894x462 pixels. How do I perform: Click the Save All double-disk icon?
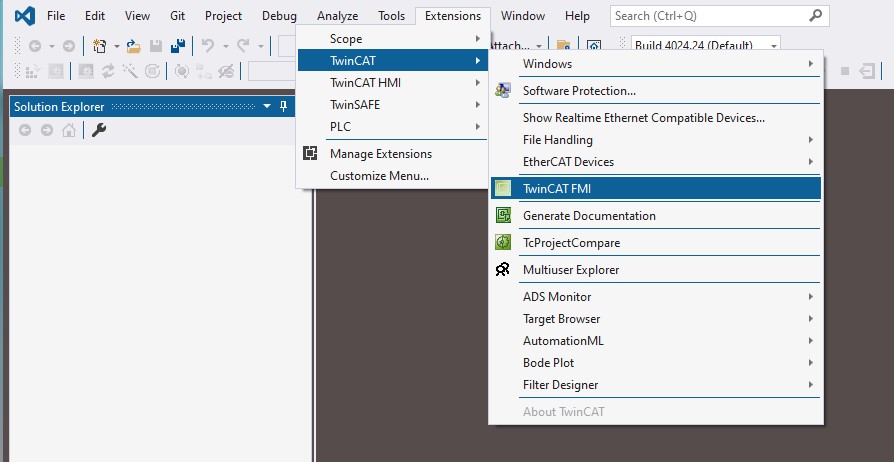(178, 46)
